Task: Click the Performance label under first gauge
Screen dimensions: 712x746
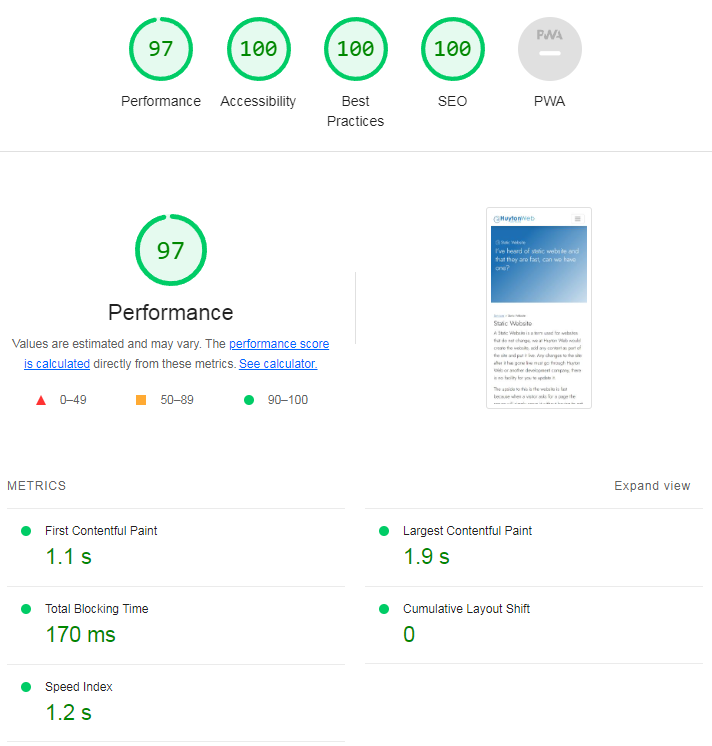Action: tap(161, 101)
